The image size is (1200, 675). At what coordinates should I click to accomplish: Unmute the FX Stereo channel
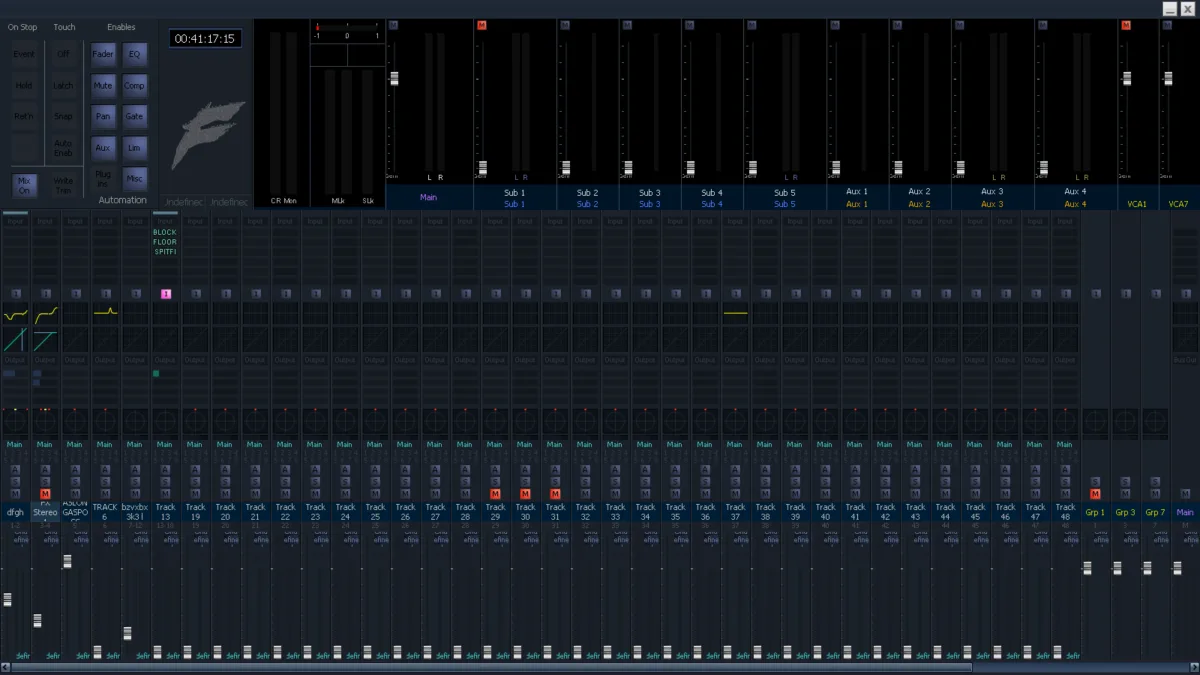click(x=45, y=494)
